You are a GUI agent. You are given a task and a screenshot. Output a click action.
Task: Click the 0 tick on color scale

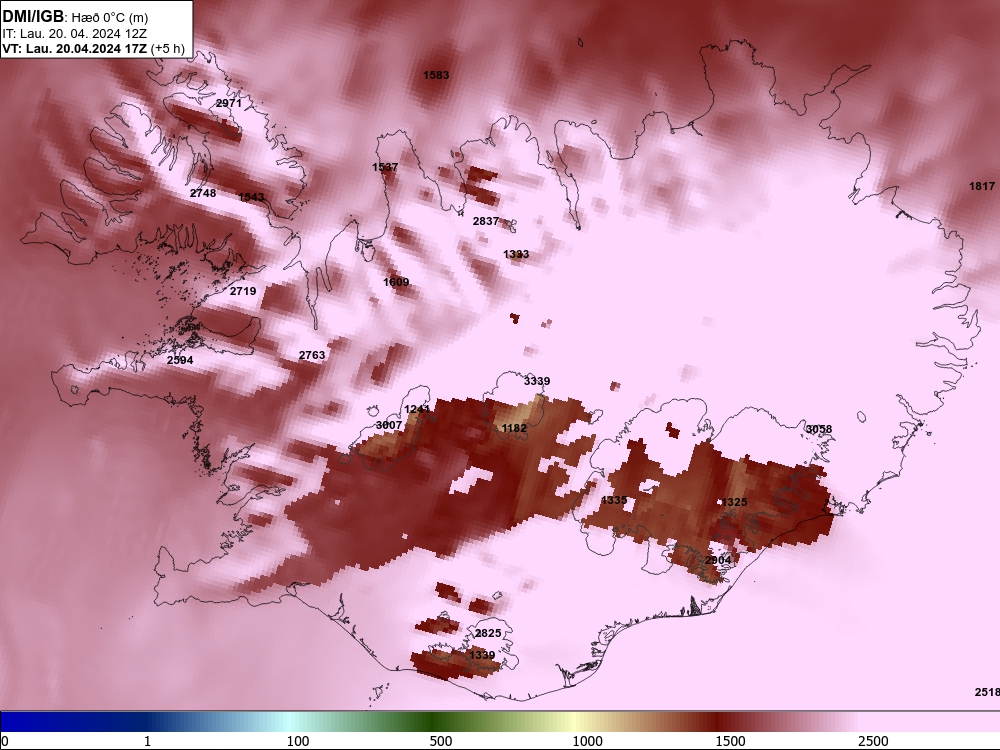click(x=6, y=741)
